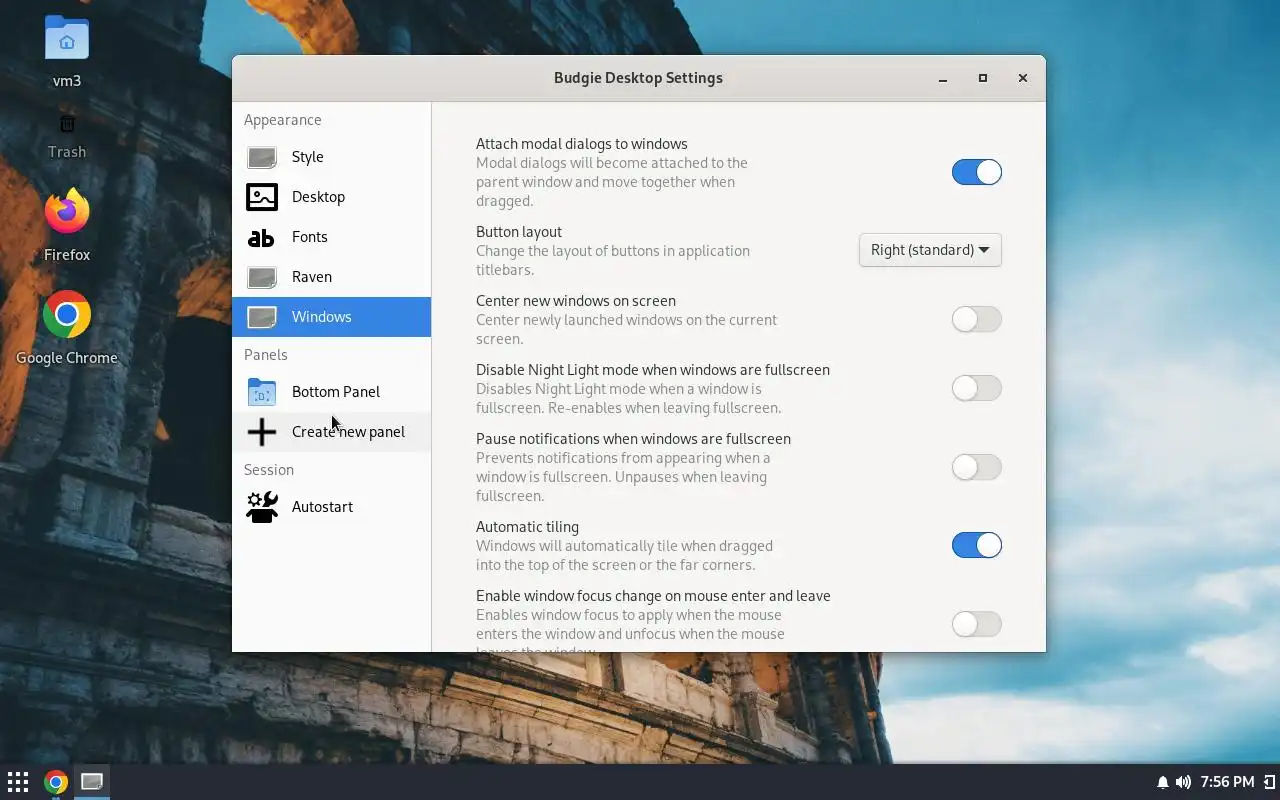Open Raven sidebar icon next to the clock
The height and width of the screenshot is (800, 1280).
coord(1270,782)
